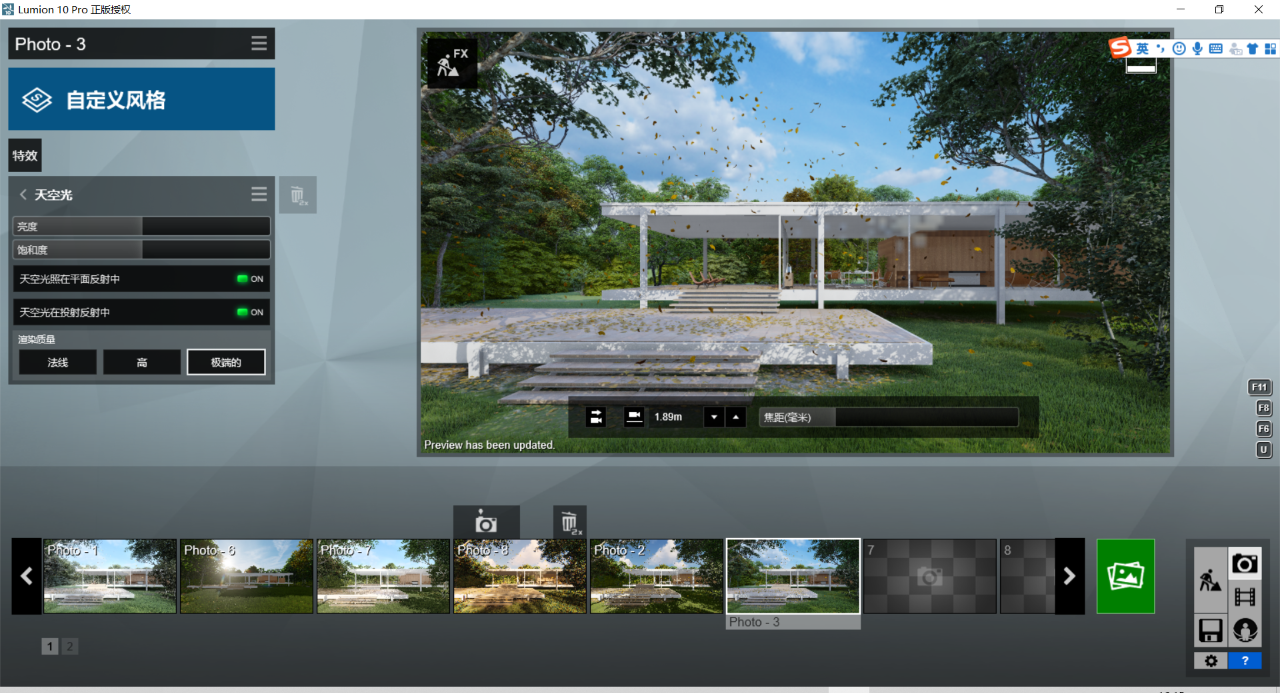
Task: Select the Photo - 7 thumbnail
Action: (x=384, y=576)
